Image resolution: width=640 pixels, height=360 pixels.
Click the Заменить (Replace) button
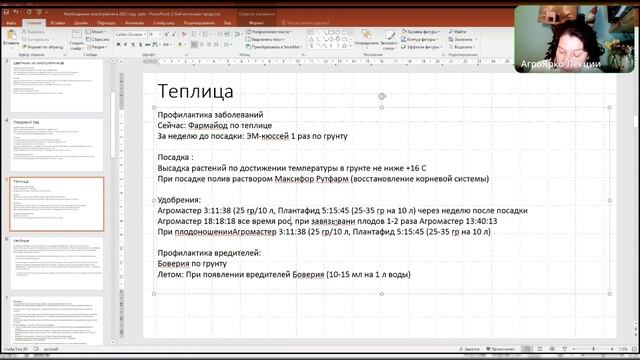(463, 39)
